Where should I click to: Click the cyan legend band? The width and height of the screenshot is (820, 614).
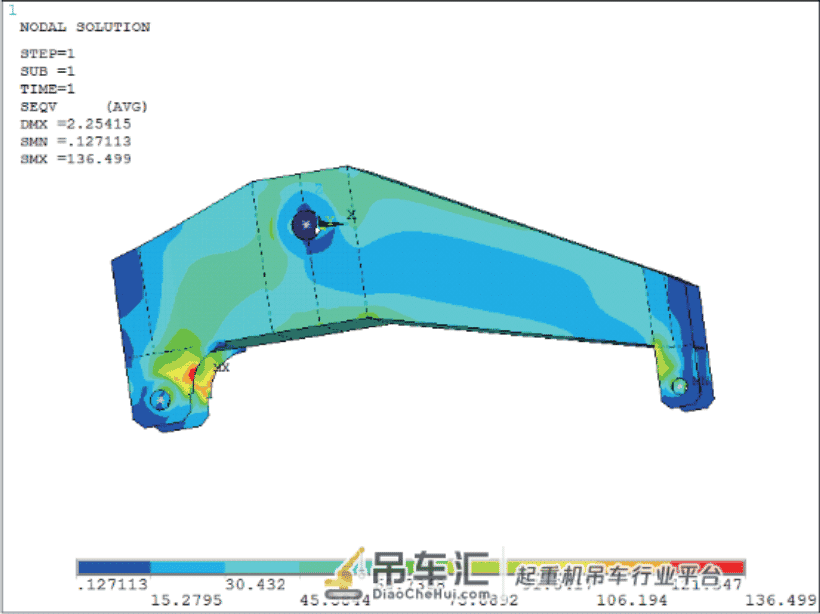click(262, 567)
